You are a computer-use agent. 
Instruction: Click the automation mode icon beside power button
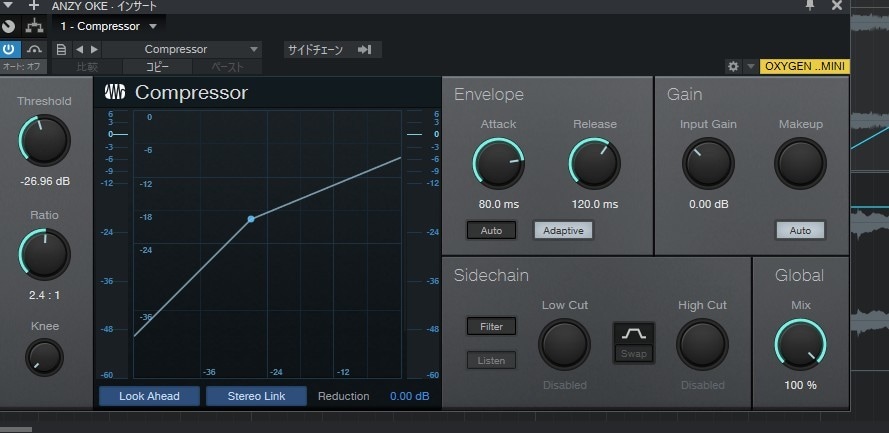coord(34,49)
